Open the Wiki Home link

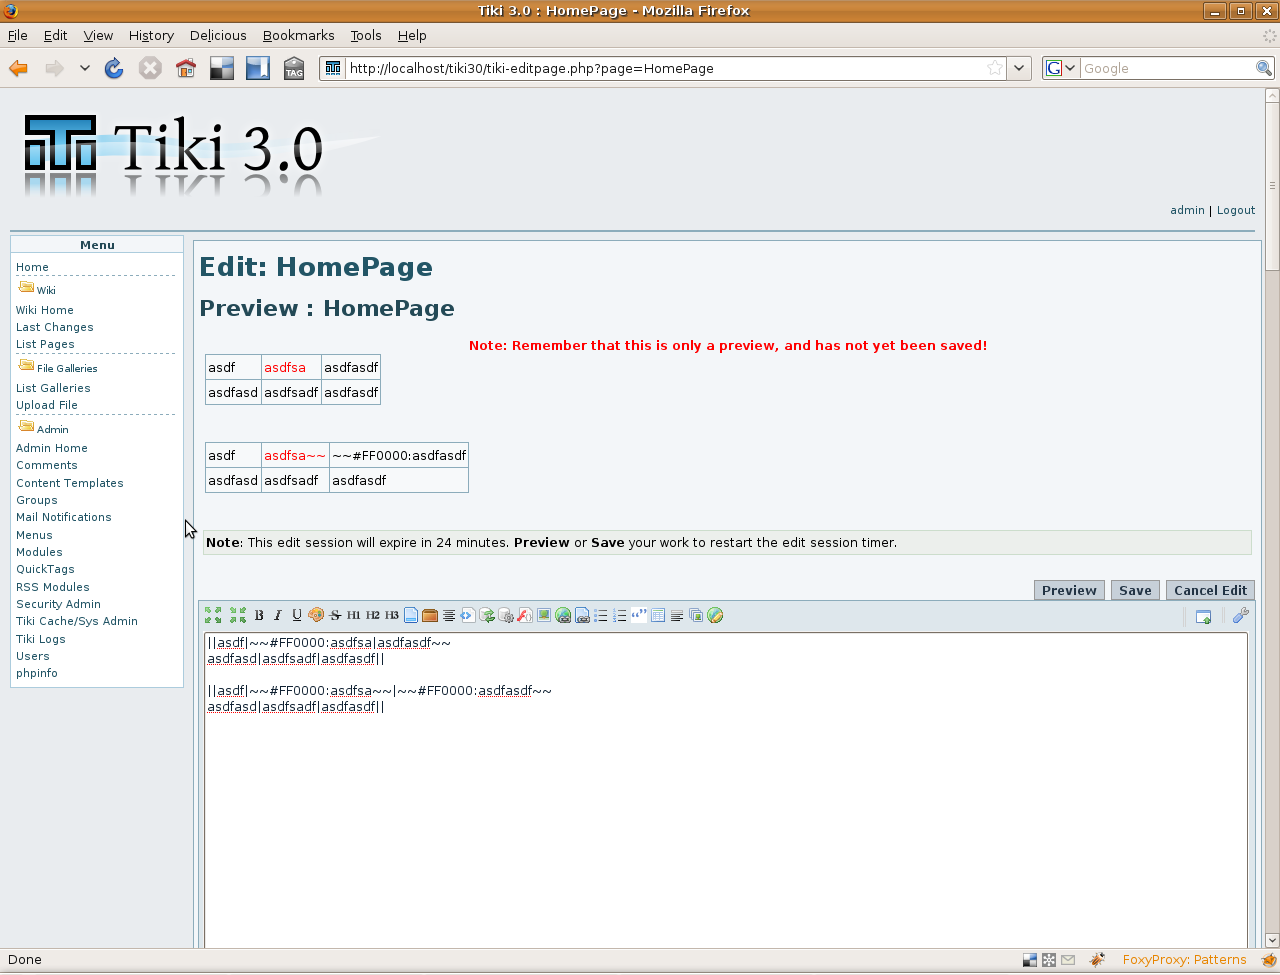click(45, 310)
